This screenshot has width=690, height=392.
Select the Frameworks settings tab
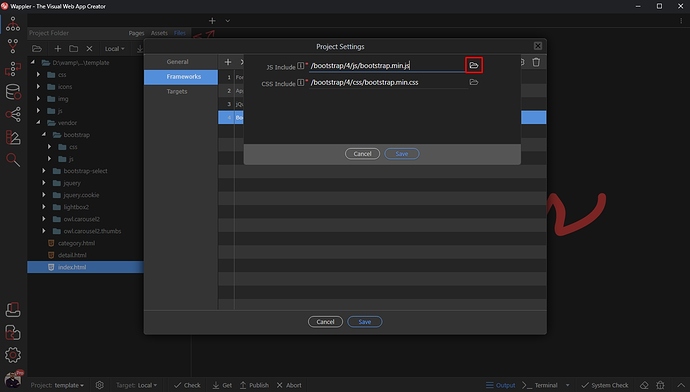coord(181,77)
